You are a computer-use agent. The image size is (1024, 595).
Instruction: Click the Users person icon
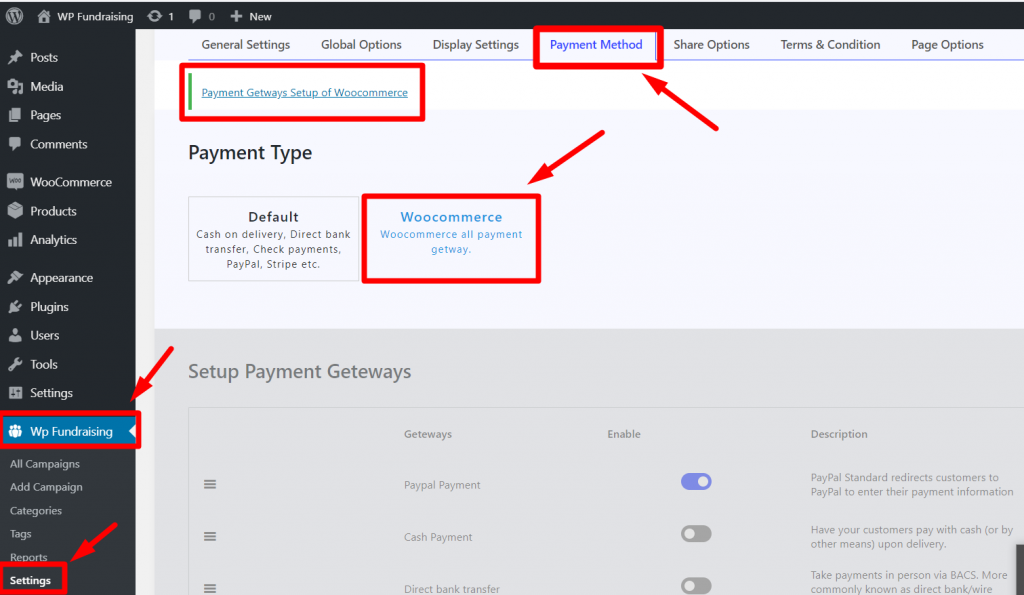[x=15, y=335]
